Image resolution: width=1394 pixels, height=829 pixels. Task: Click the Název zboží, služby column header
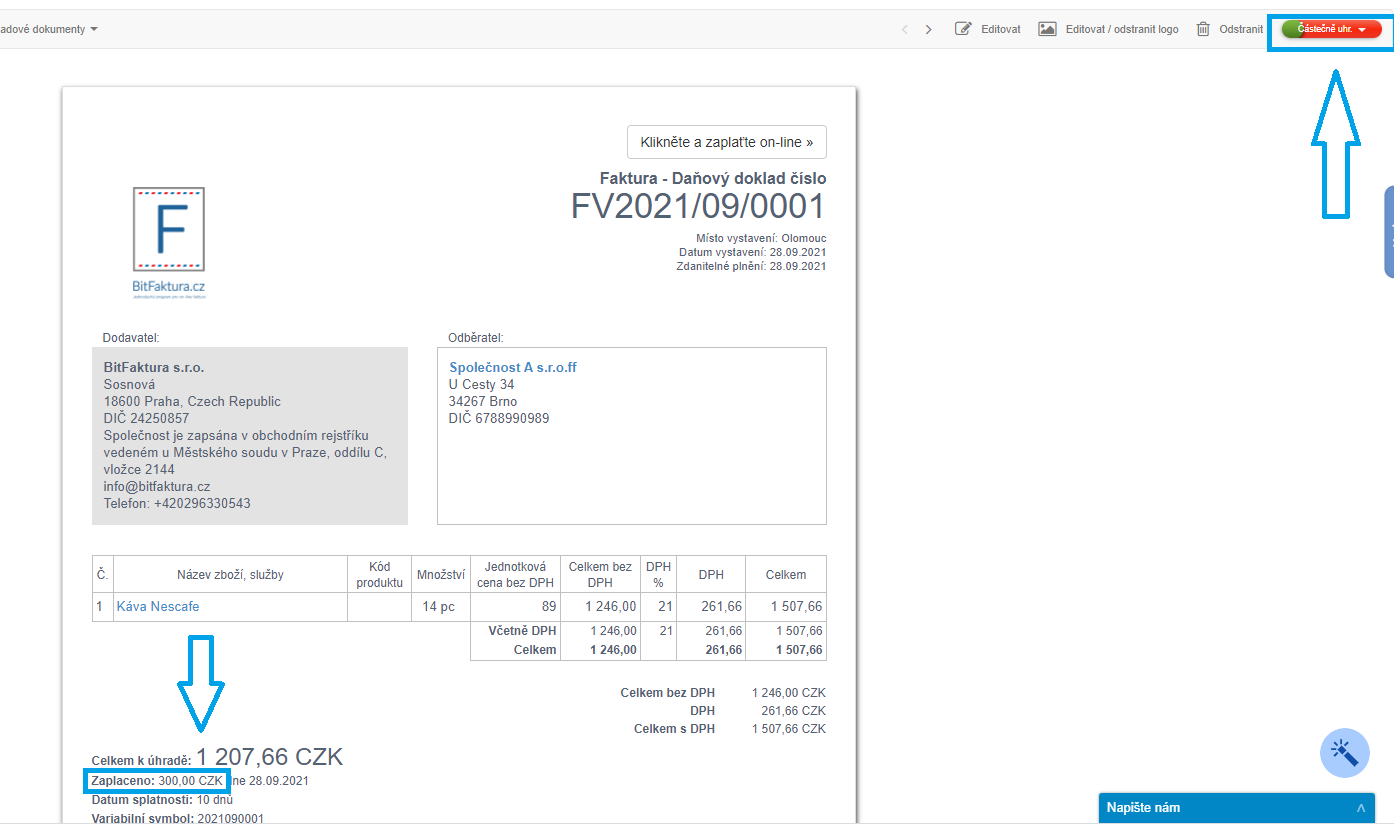pos(230,574)
